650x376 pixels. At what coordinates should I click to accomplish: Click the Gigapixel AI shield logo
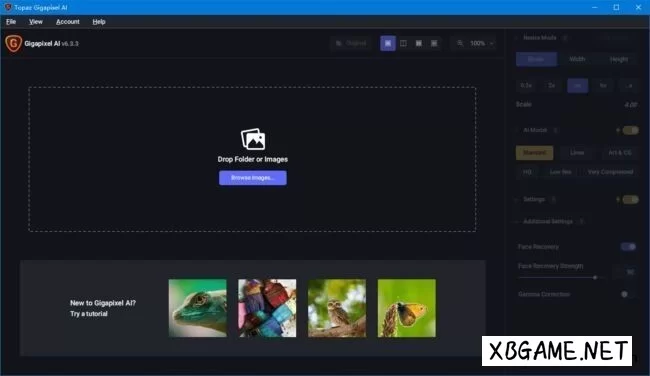13,43
